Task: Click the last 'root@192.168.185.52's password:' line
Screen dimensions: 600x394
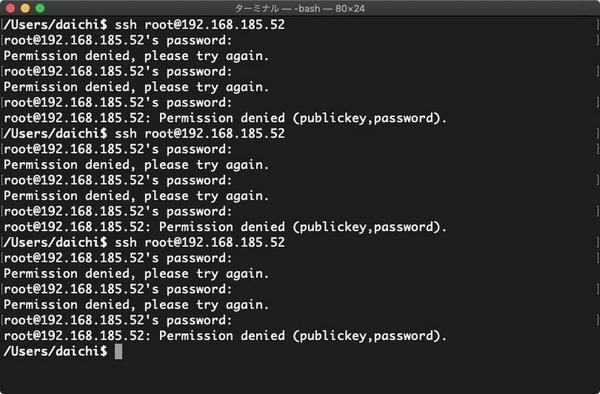Action: click(118, 320)
